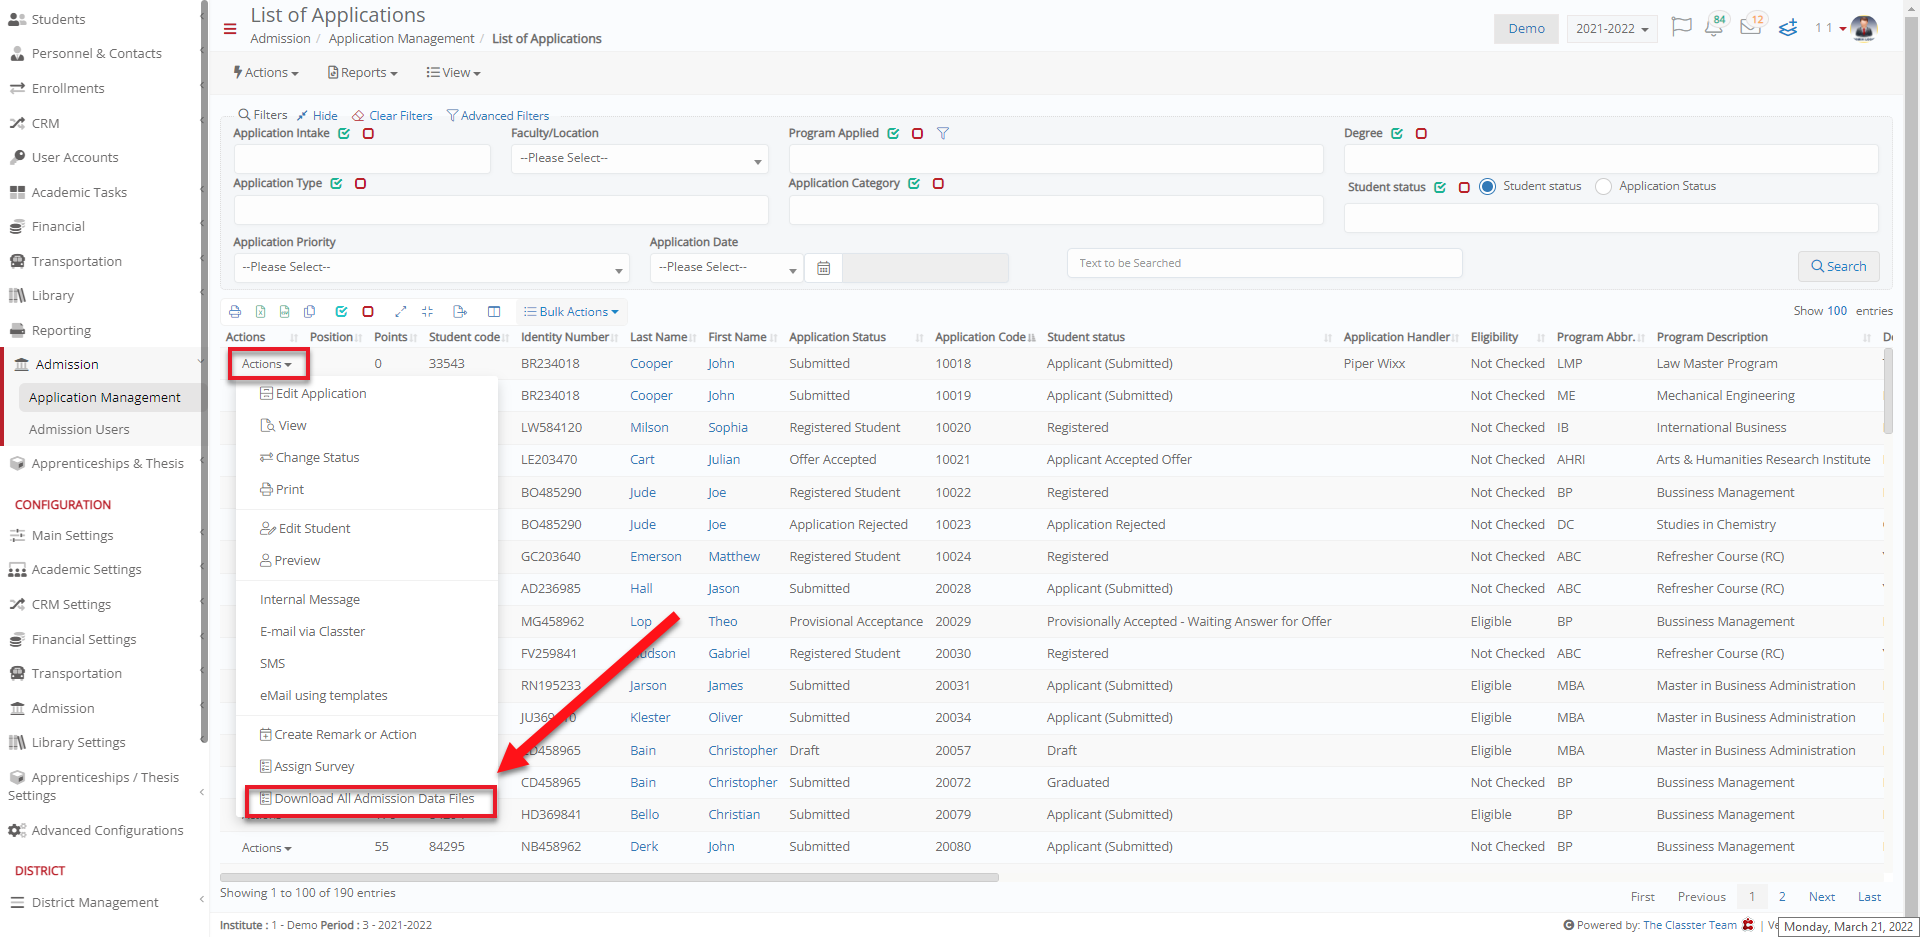
Task: Clear Application Category red square icon
Action: coord(938,183)
